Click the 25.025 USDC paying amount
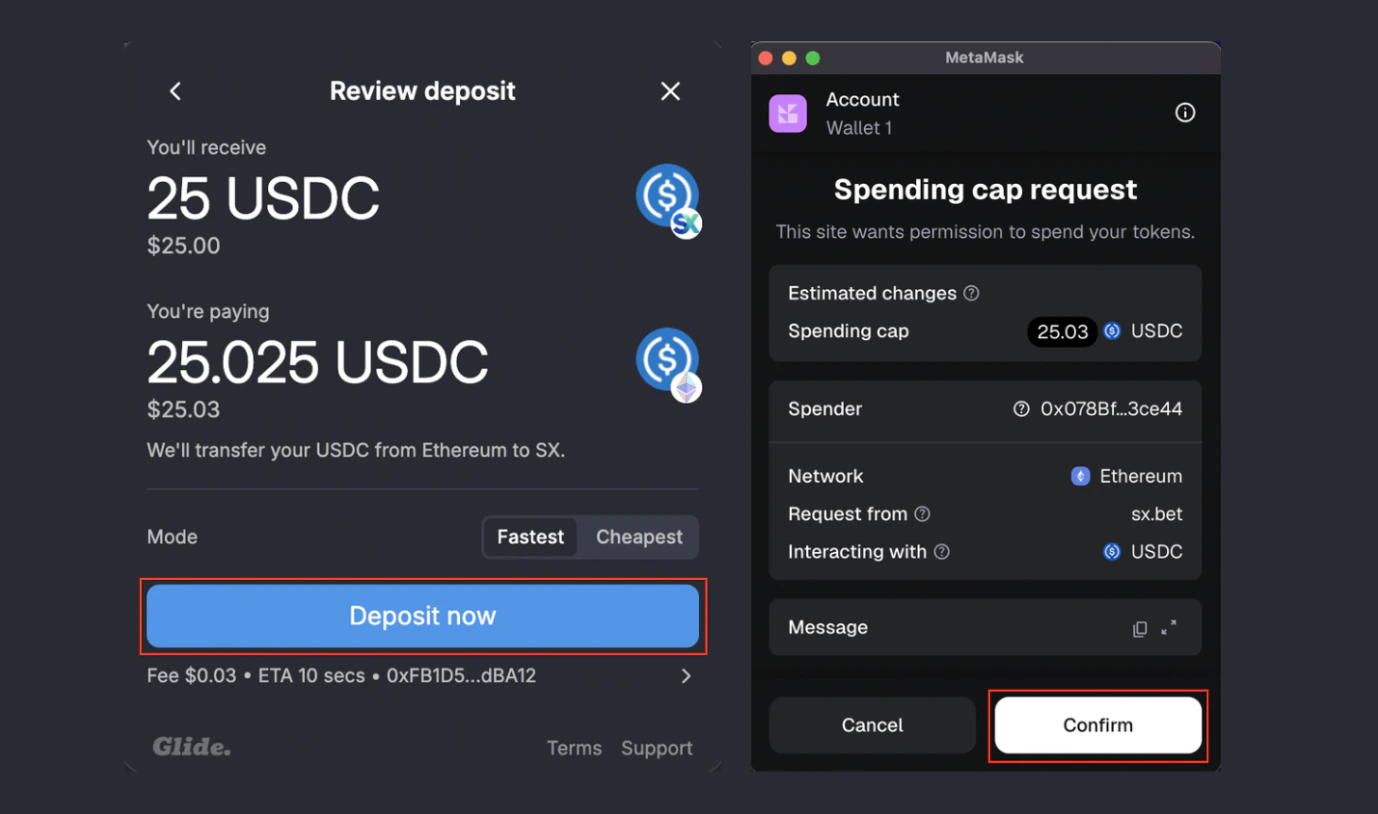The height and width of the screenshot is (814, 1378). point(318,362)
